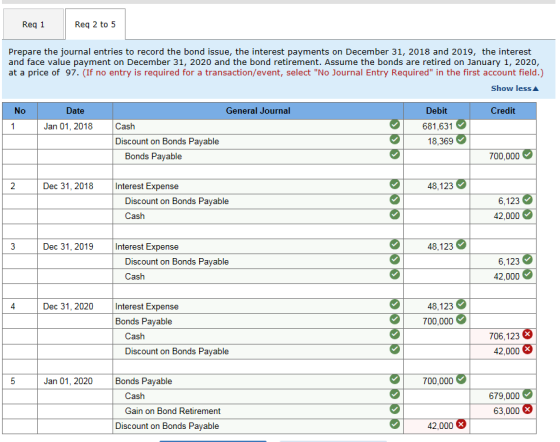This screenshot has height=442, width=560.
Task: Click red X icon beside 42,000 debit in entry 5
Action: 461,424
